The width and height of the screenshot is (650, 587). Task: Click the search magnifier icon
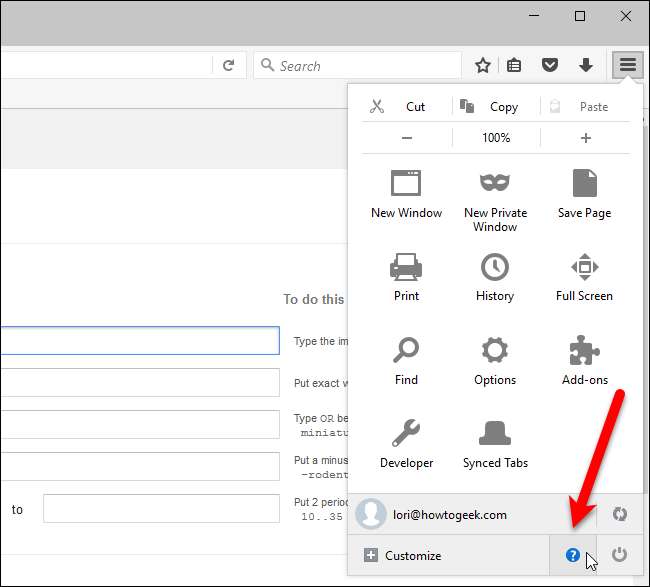(x=267, y=65)
